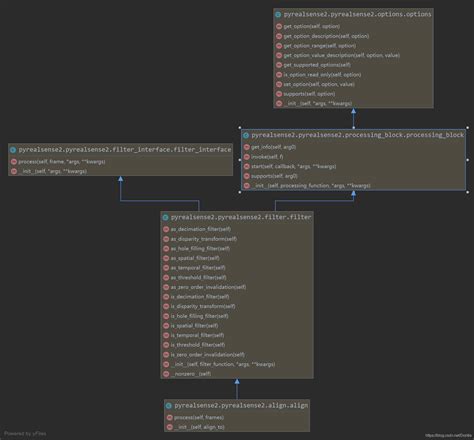Click the class icon of processing_block node
The height and width of the screenshot is (440, 474).
pos(246,135)
